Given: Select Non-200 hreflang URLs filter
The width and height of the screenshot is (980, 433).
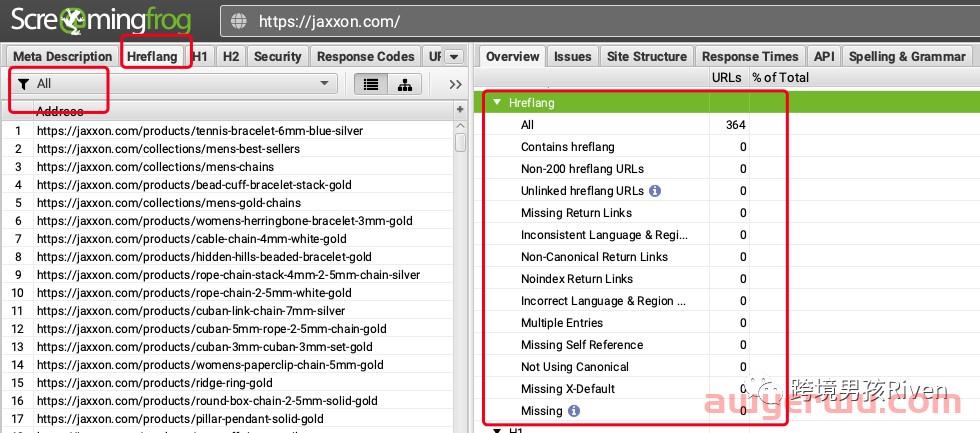Looking at the screenshot, I should click(x=582, y=169).
